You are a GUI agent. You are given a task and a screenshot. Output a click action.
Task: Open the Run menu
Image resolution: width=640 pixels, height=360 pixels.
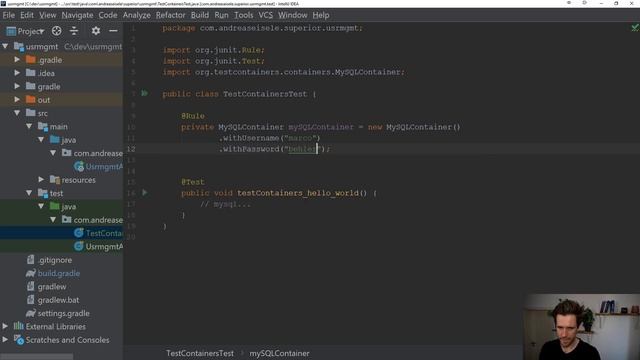pos(222,15)
